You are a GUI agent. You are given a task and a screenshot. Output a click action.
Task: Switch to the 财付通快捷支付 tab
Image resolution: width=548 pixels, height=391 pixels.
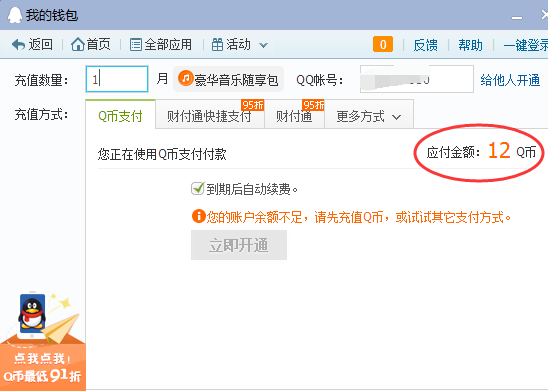(210, 115)
